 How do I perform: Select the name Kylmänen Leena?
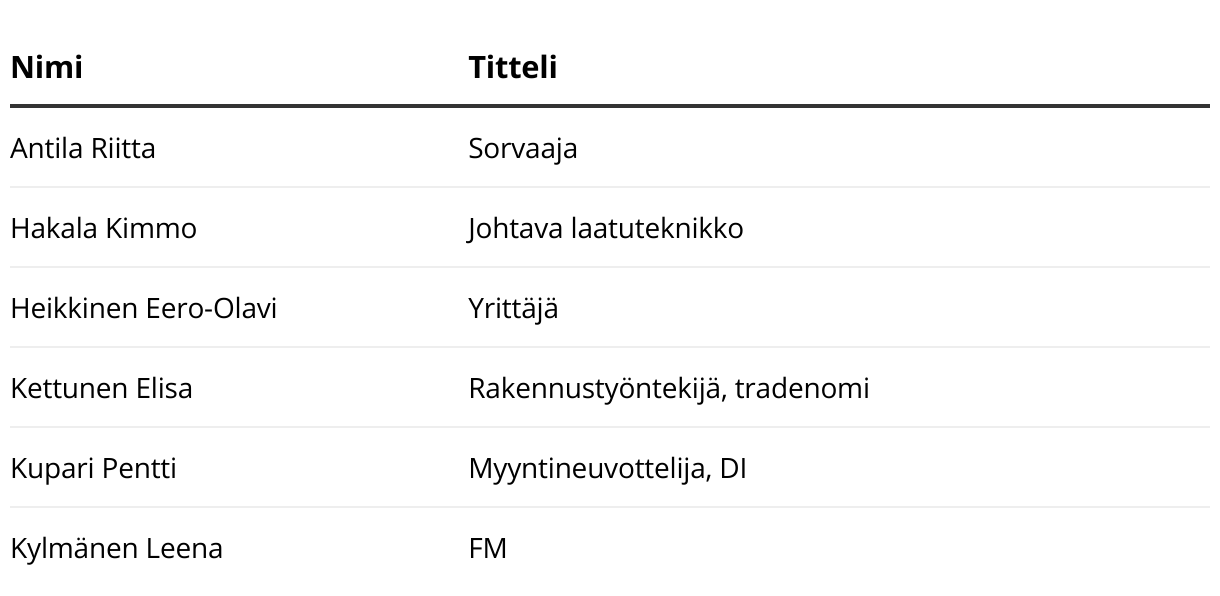(116, 548)
